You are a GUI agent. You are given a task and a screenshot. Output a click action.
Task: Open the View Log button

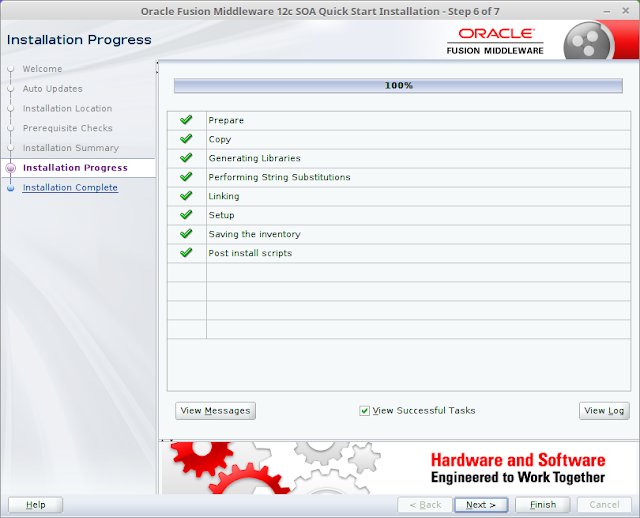(604, 411)
